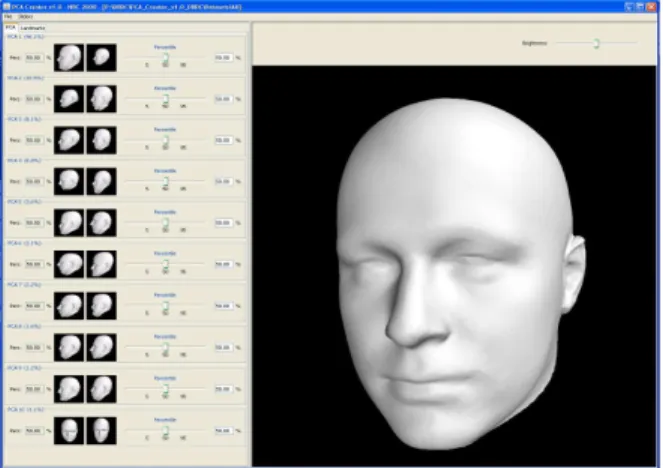Select PCA 5 right head thumbnail
This screenshot has width=663, height=468.
click(x=101, y=222)
